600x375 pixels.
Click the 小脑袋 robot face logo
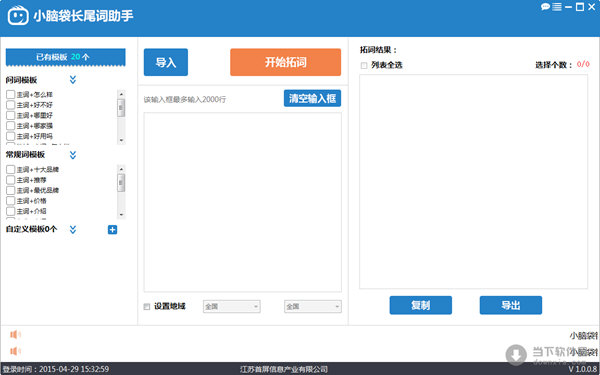[18, 15]
